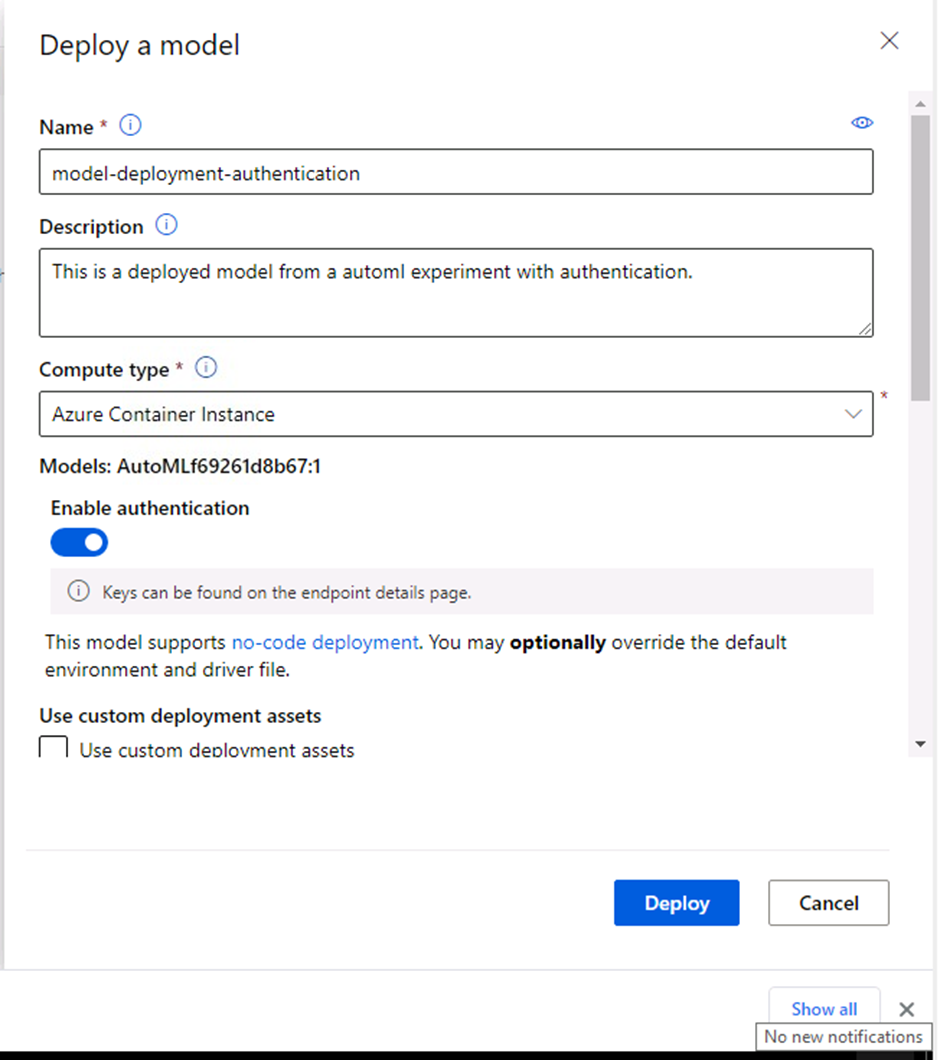Click the Models: AutoMLf69261d8b67:1 text
This screenshot has width=940, height=1060.
pos(180,466)
